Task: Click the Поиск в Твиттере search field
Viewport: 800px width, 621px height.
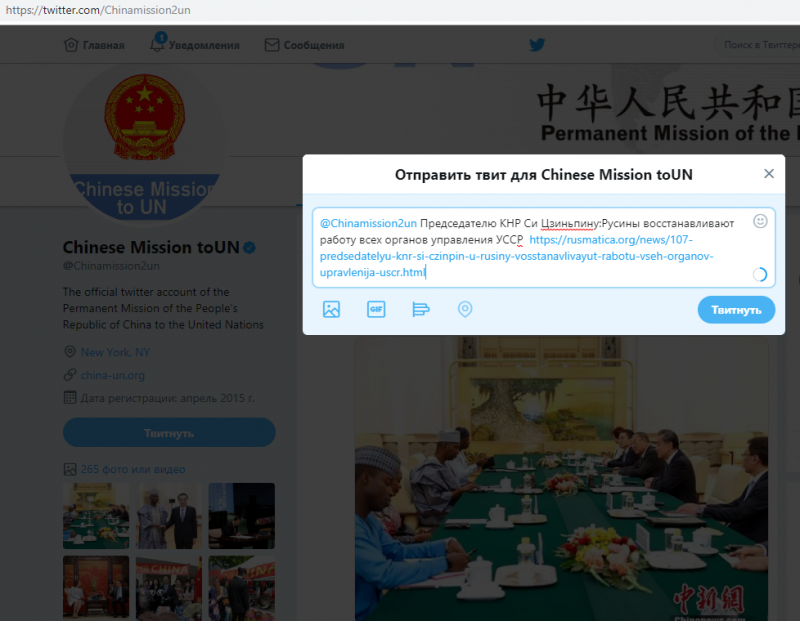Action: 758,45
